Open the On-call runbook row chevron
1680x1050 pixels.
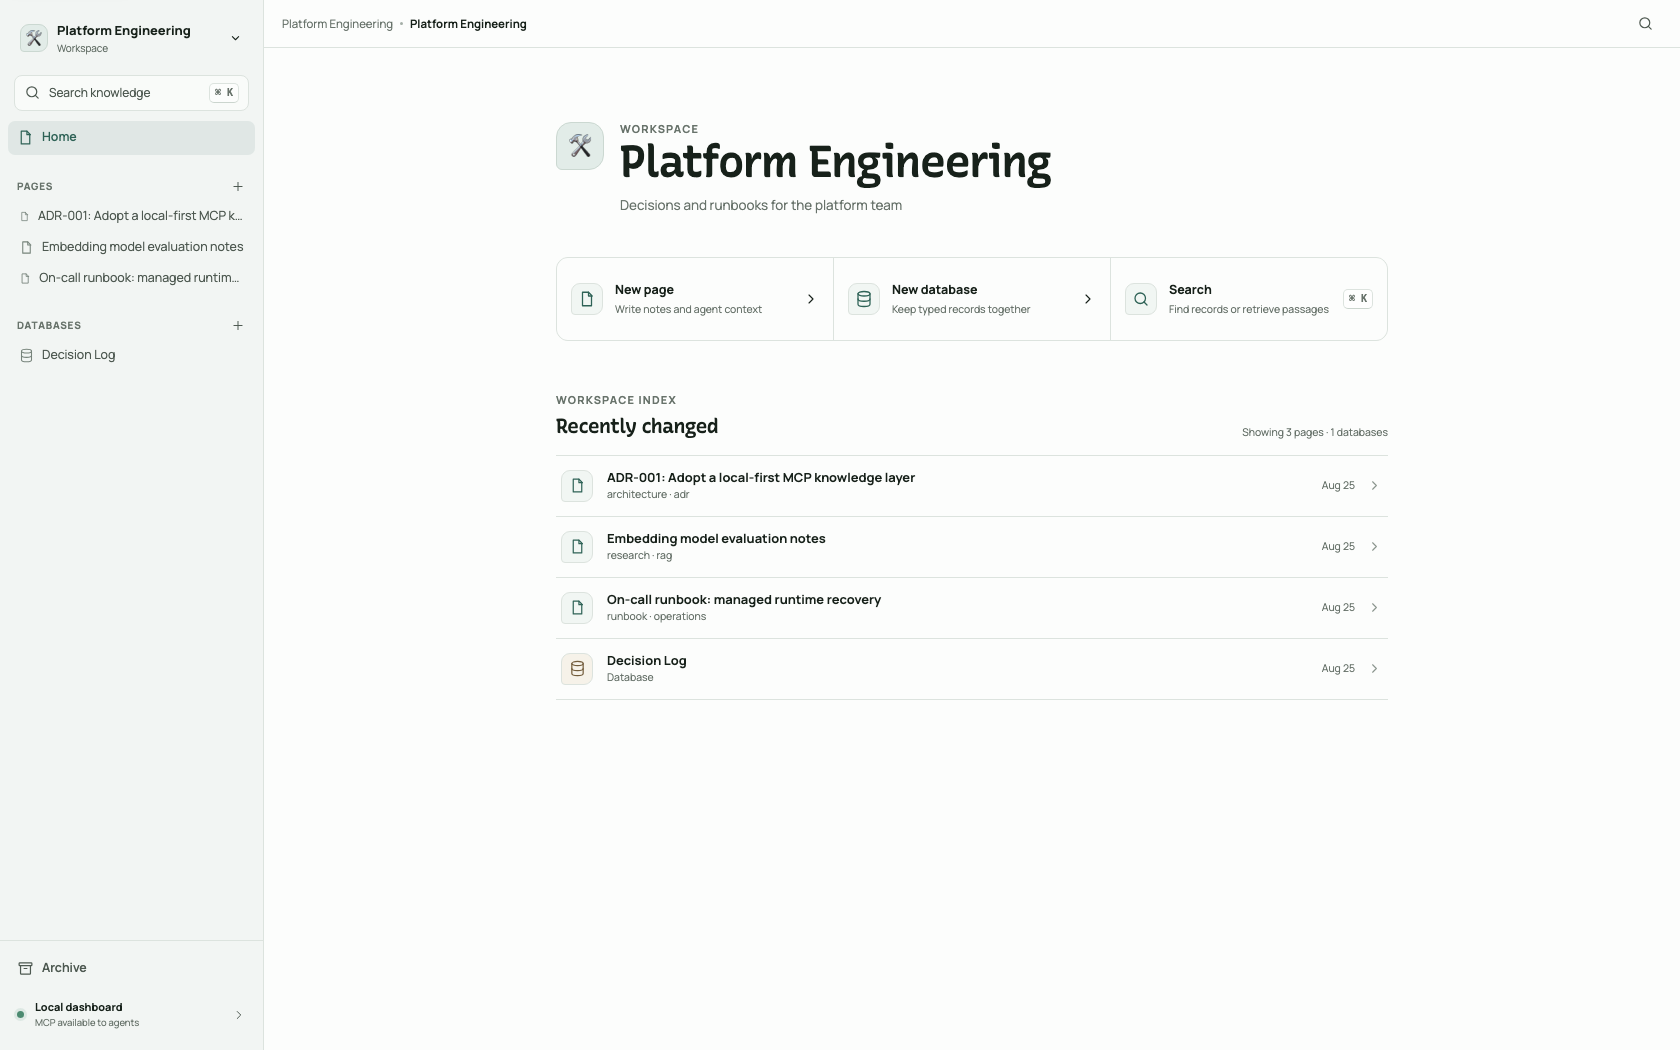point(1375,608)
